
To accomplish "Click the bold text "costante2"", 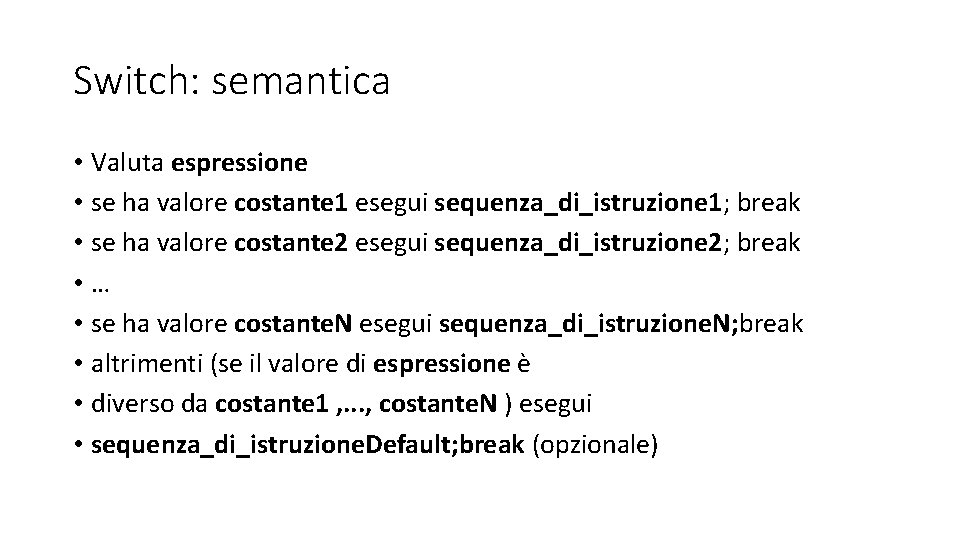I will [x=291, y=243].
